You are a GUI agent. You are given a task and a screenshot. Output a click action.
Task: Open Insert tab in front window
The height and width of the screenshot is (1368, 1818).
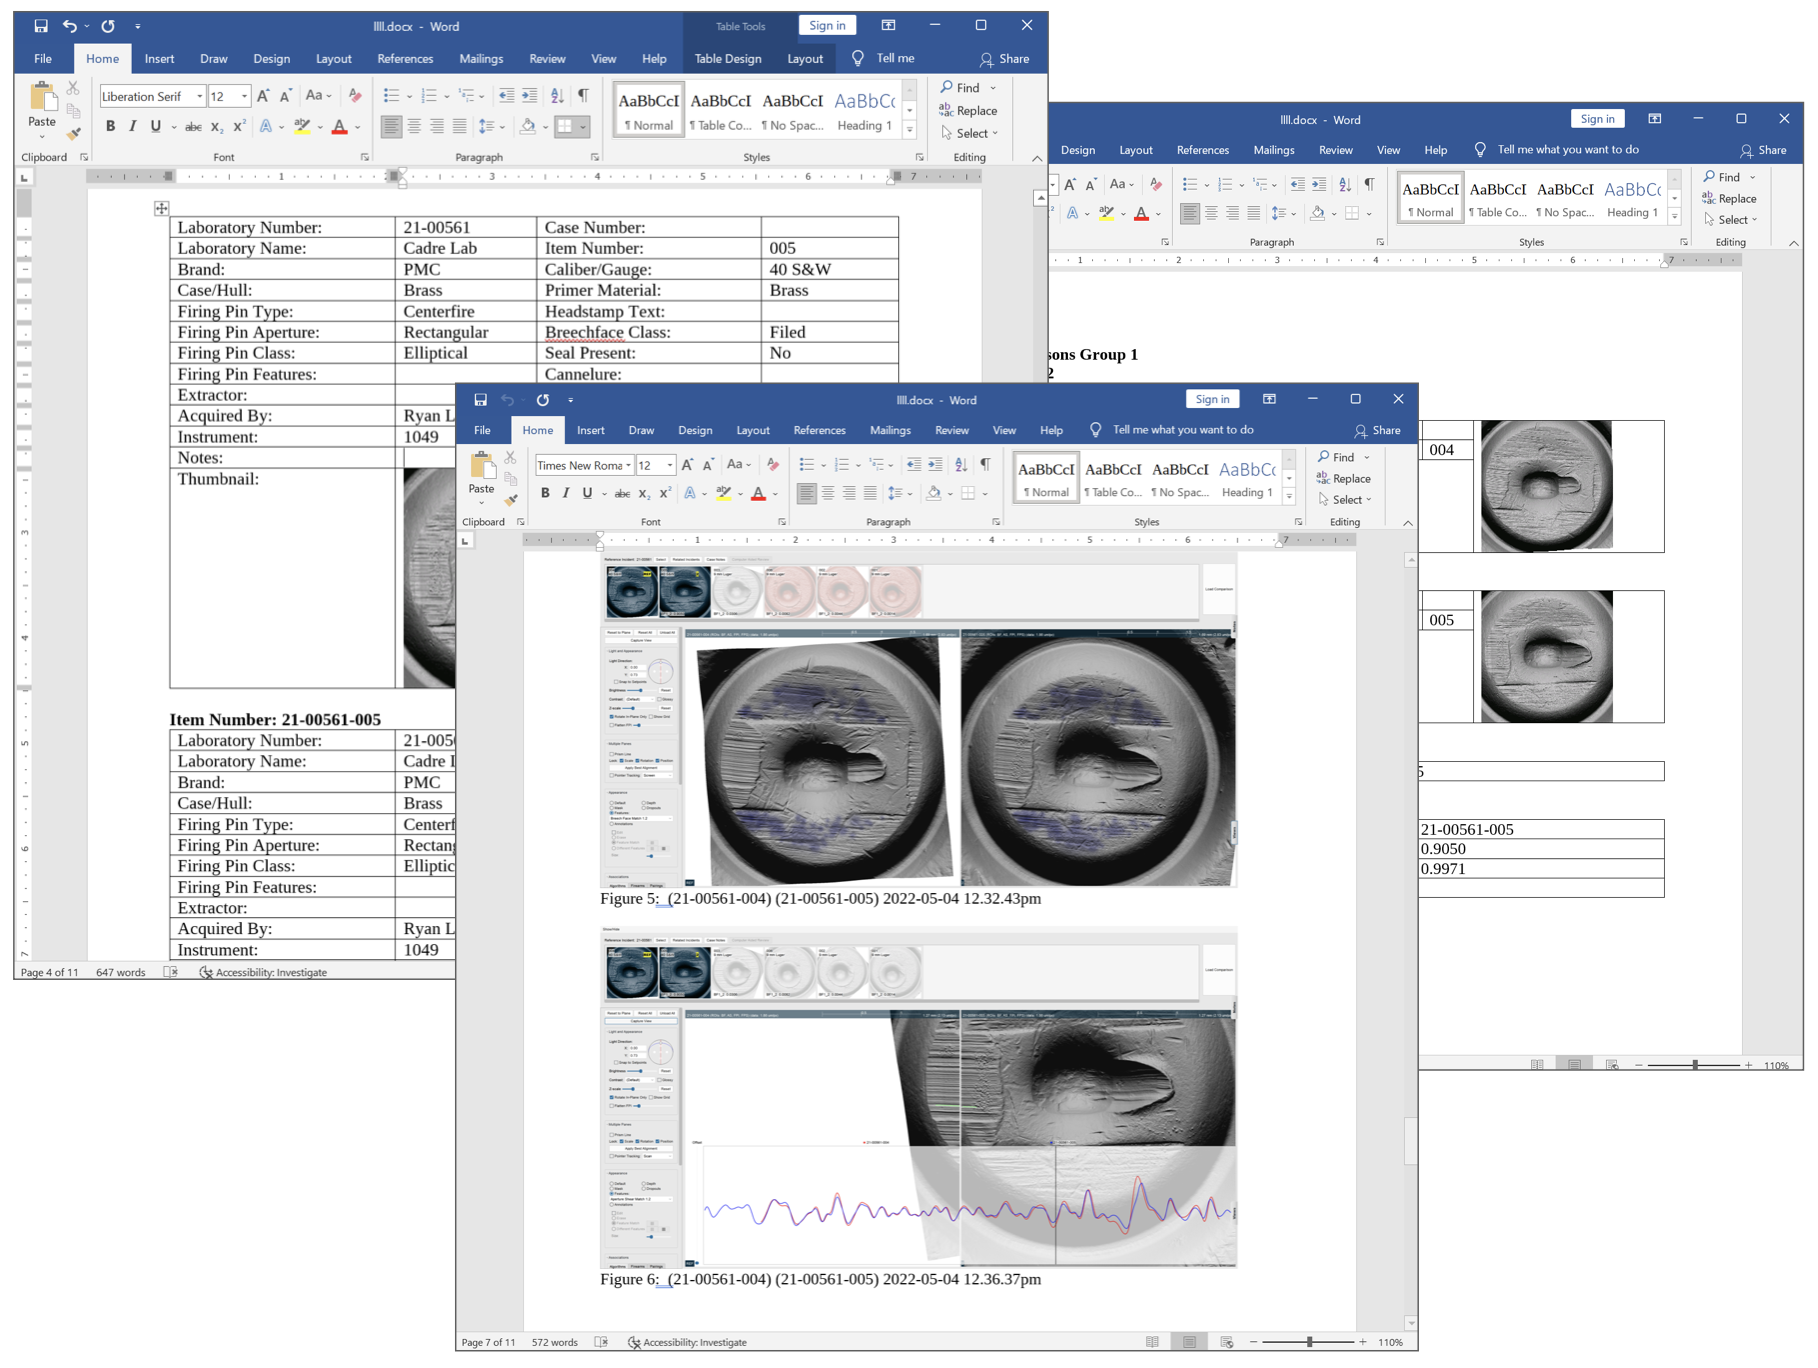(x=591, y=430)
